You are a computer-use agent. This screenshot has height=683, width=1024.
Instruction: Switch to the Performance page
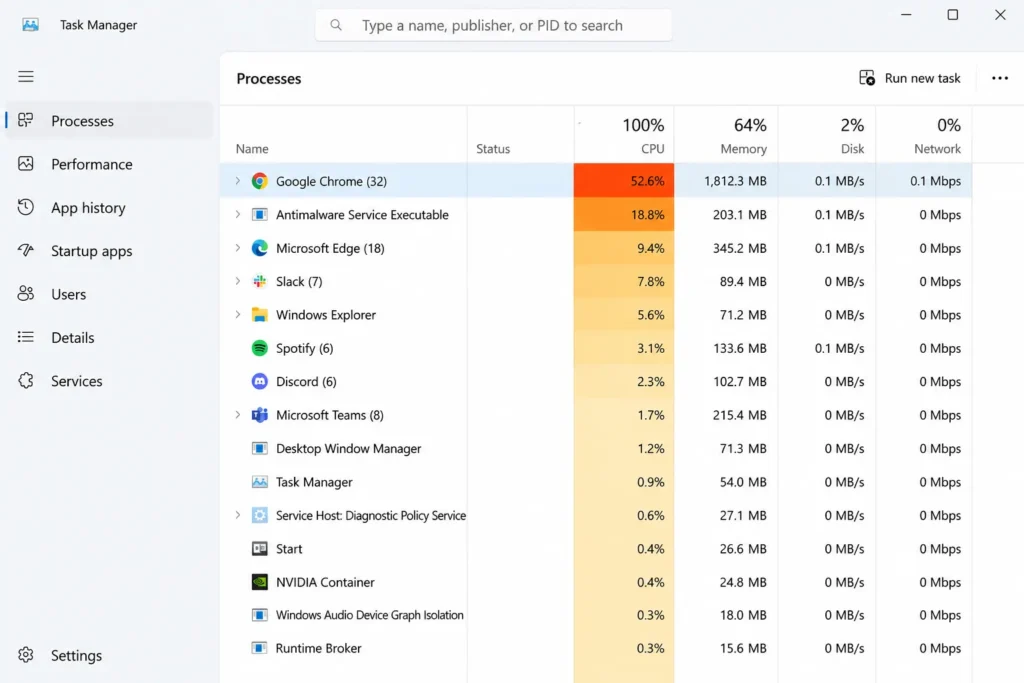click(x=109, y=164)
